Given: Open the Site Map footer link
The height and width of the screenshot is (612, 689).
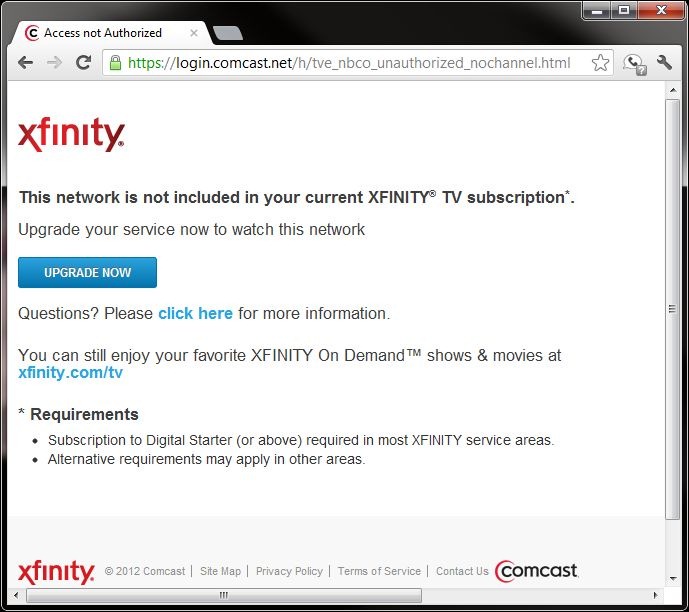Looking at the screenshot, I should (x=221, y=571).
